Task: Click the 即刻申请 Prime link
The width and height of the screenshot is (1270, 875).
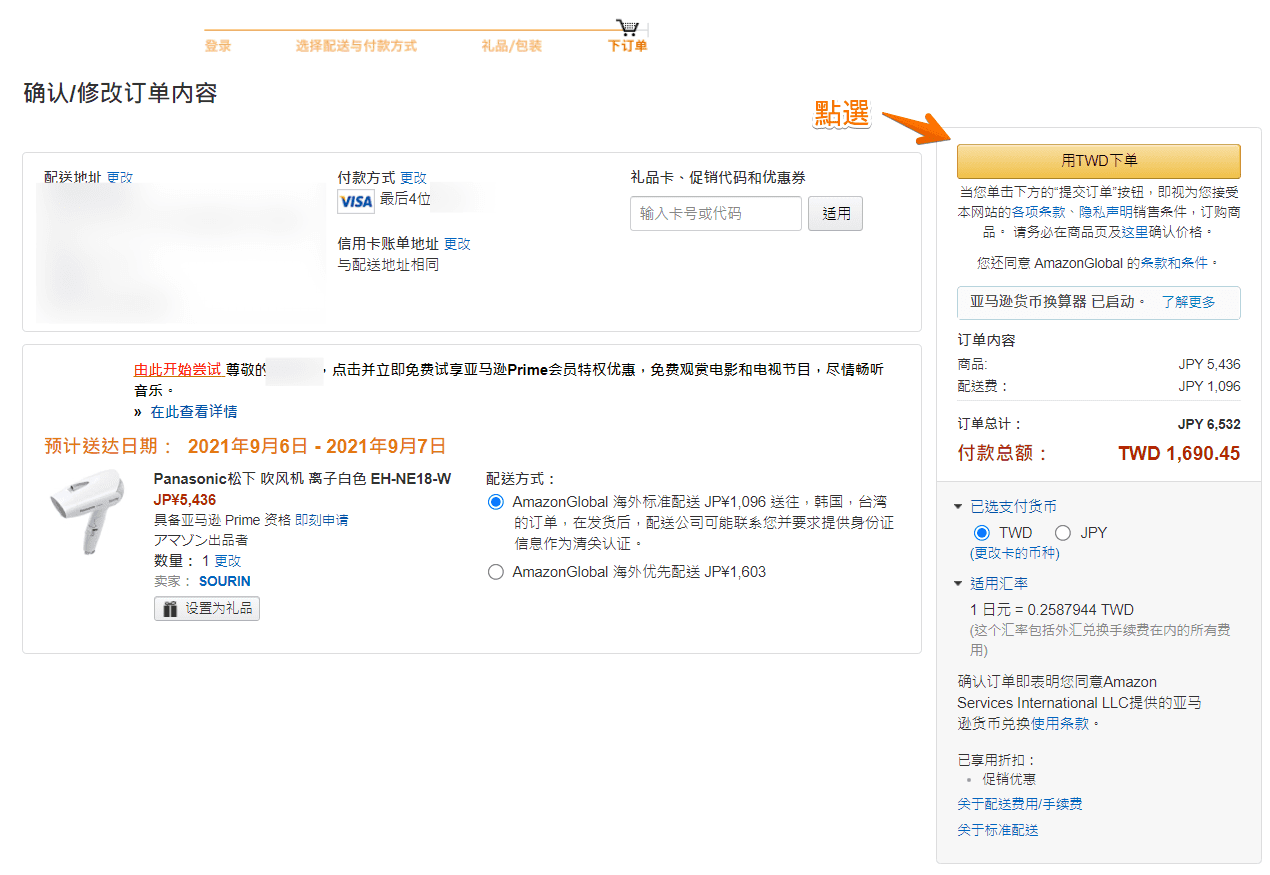Action: point(322,520)
